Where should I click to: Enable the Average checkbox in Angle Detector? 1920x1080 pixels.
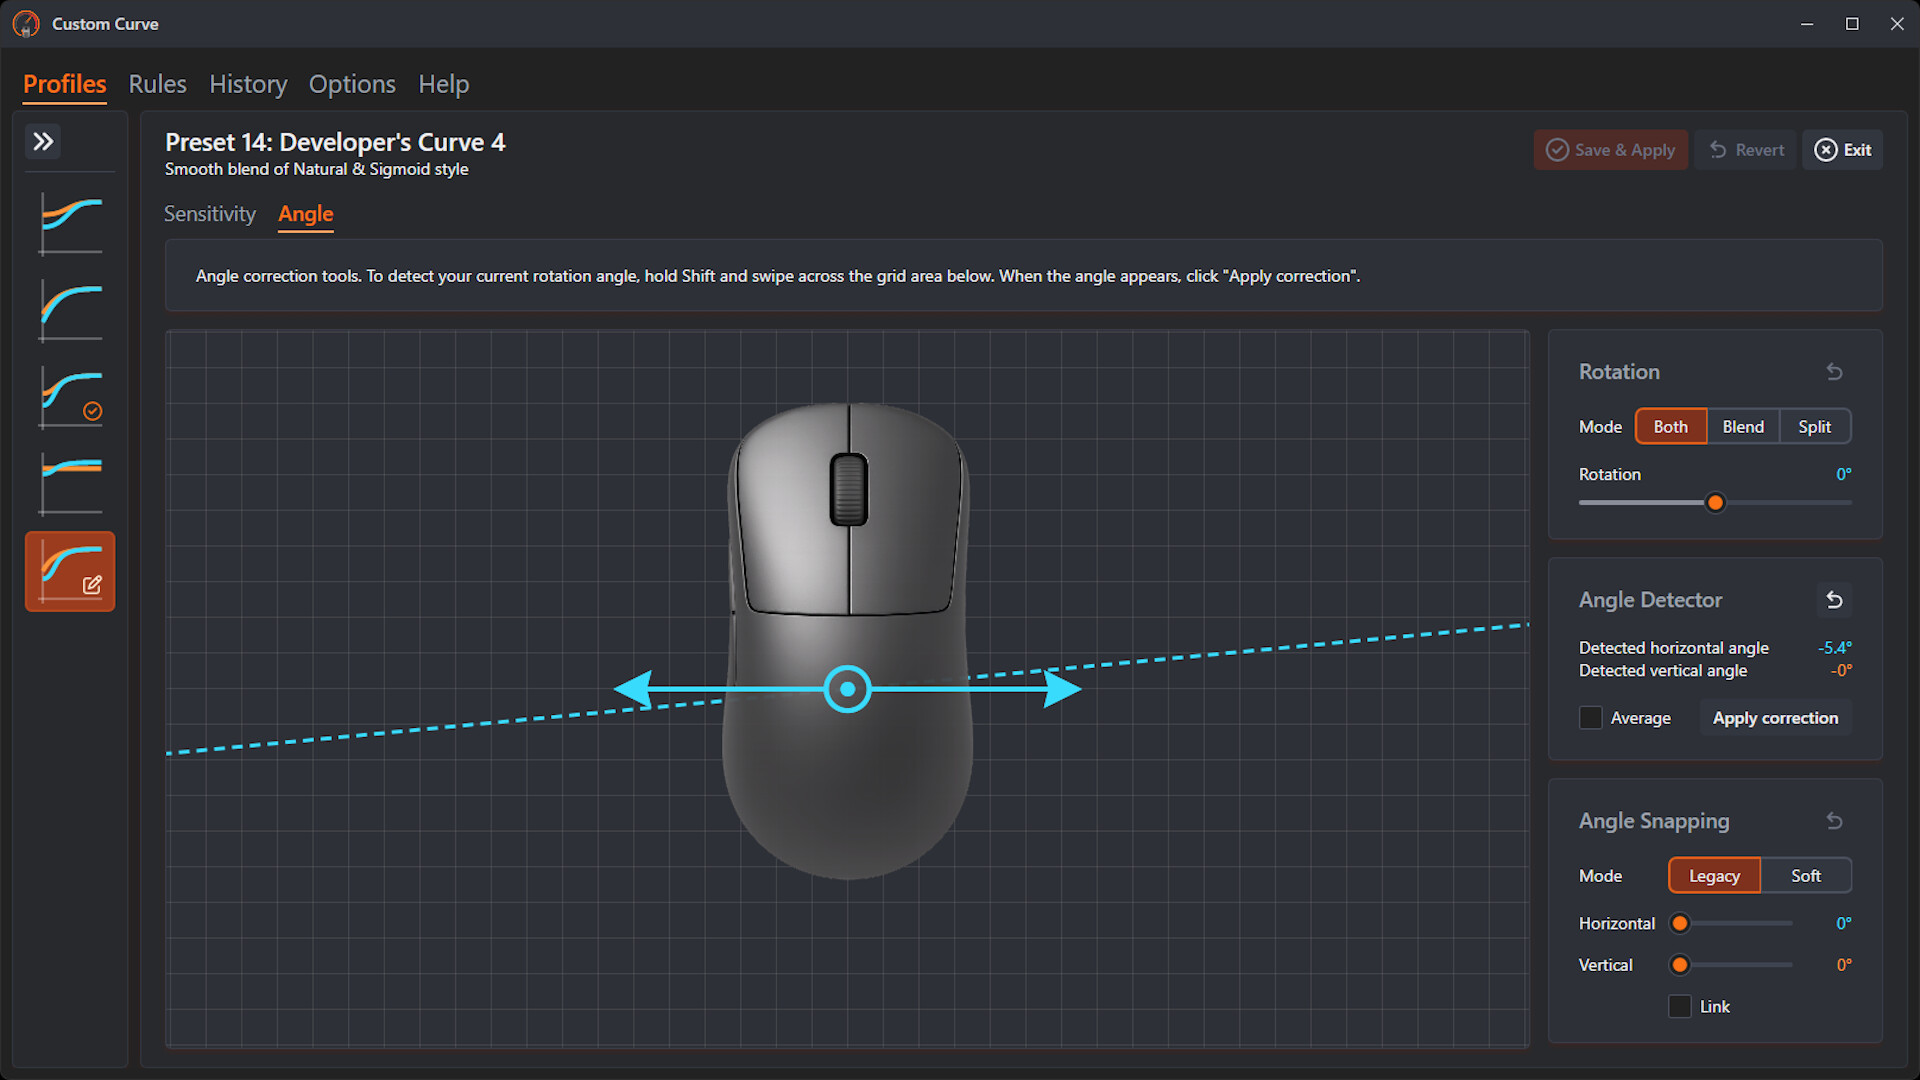(x=1591, y=717)
